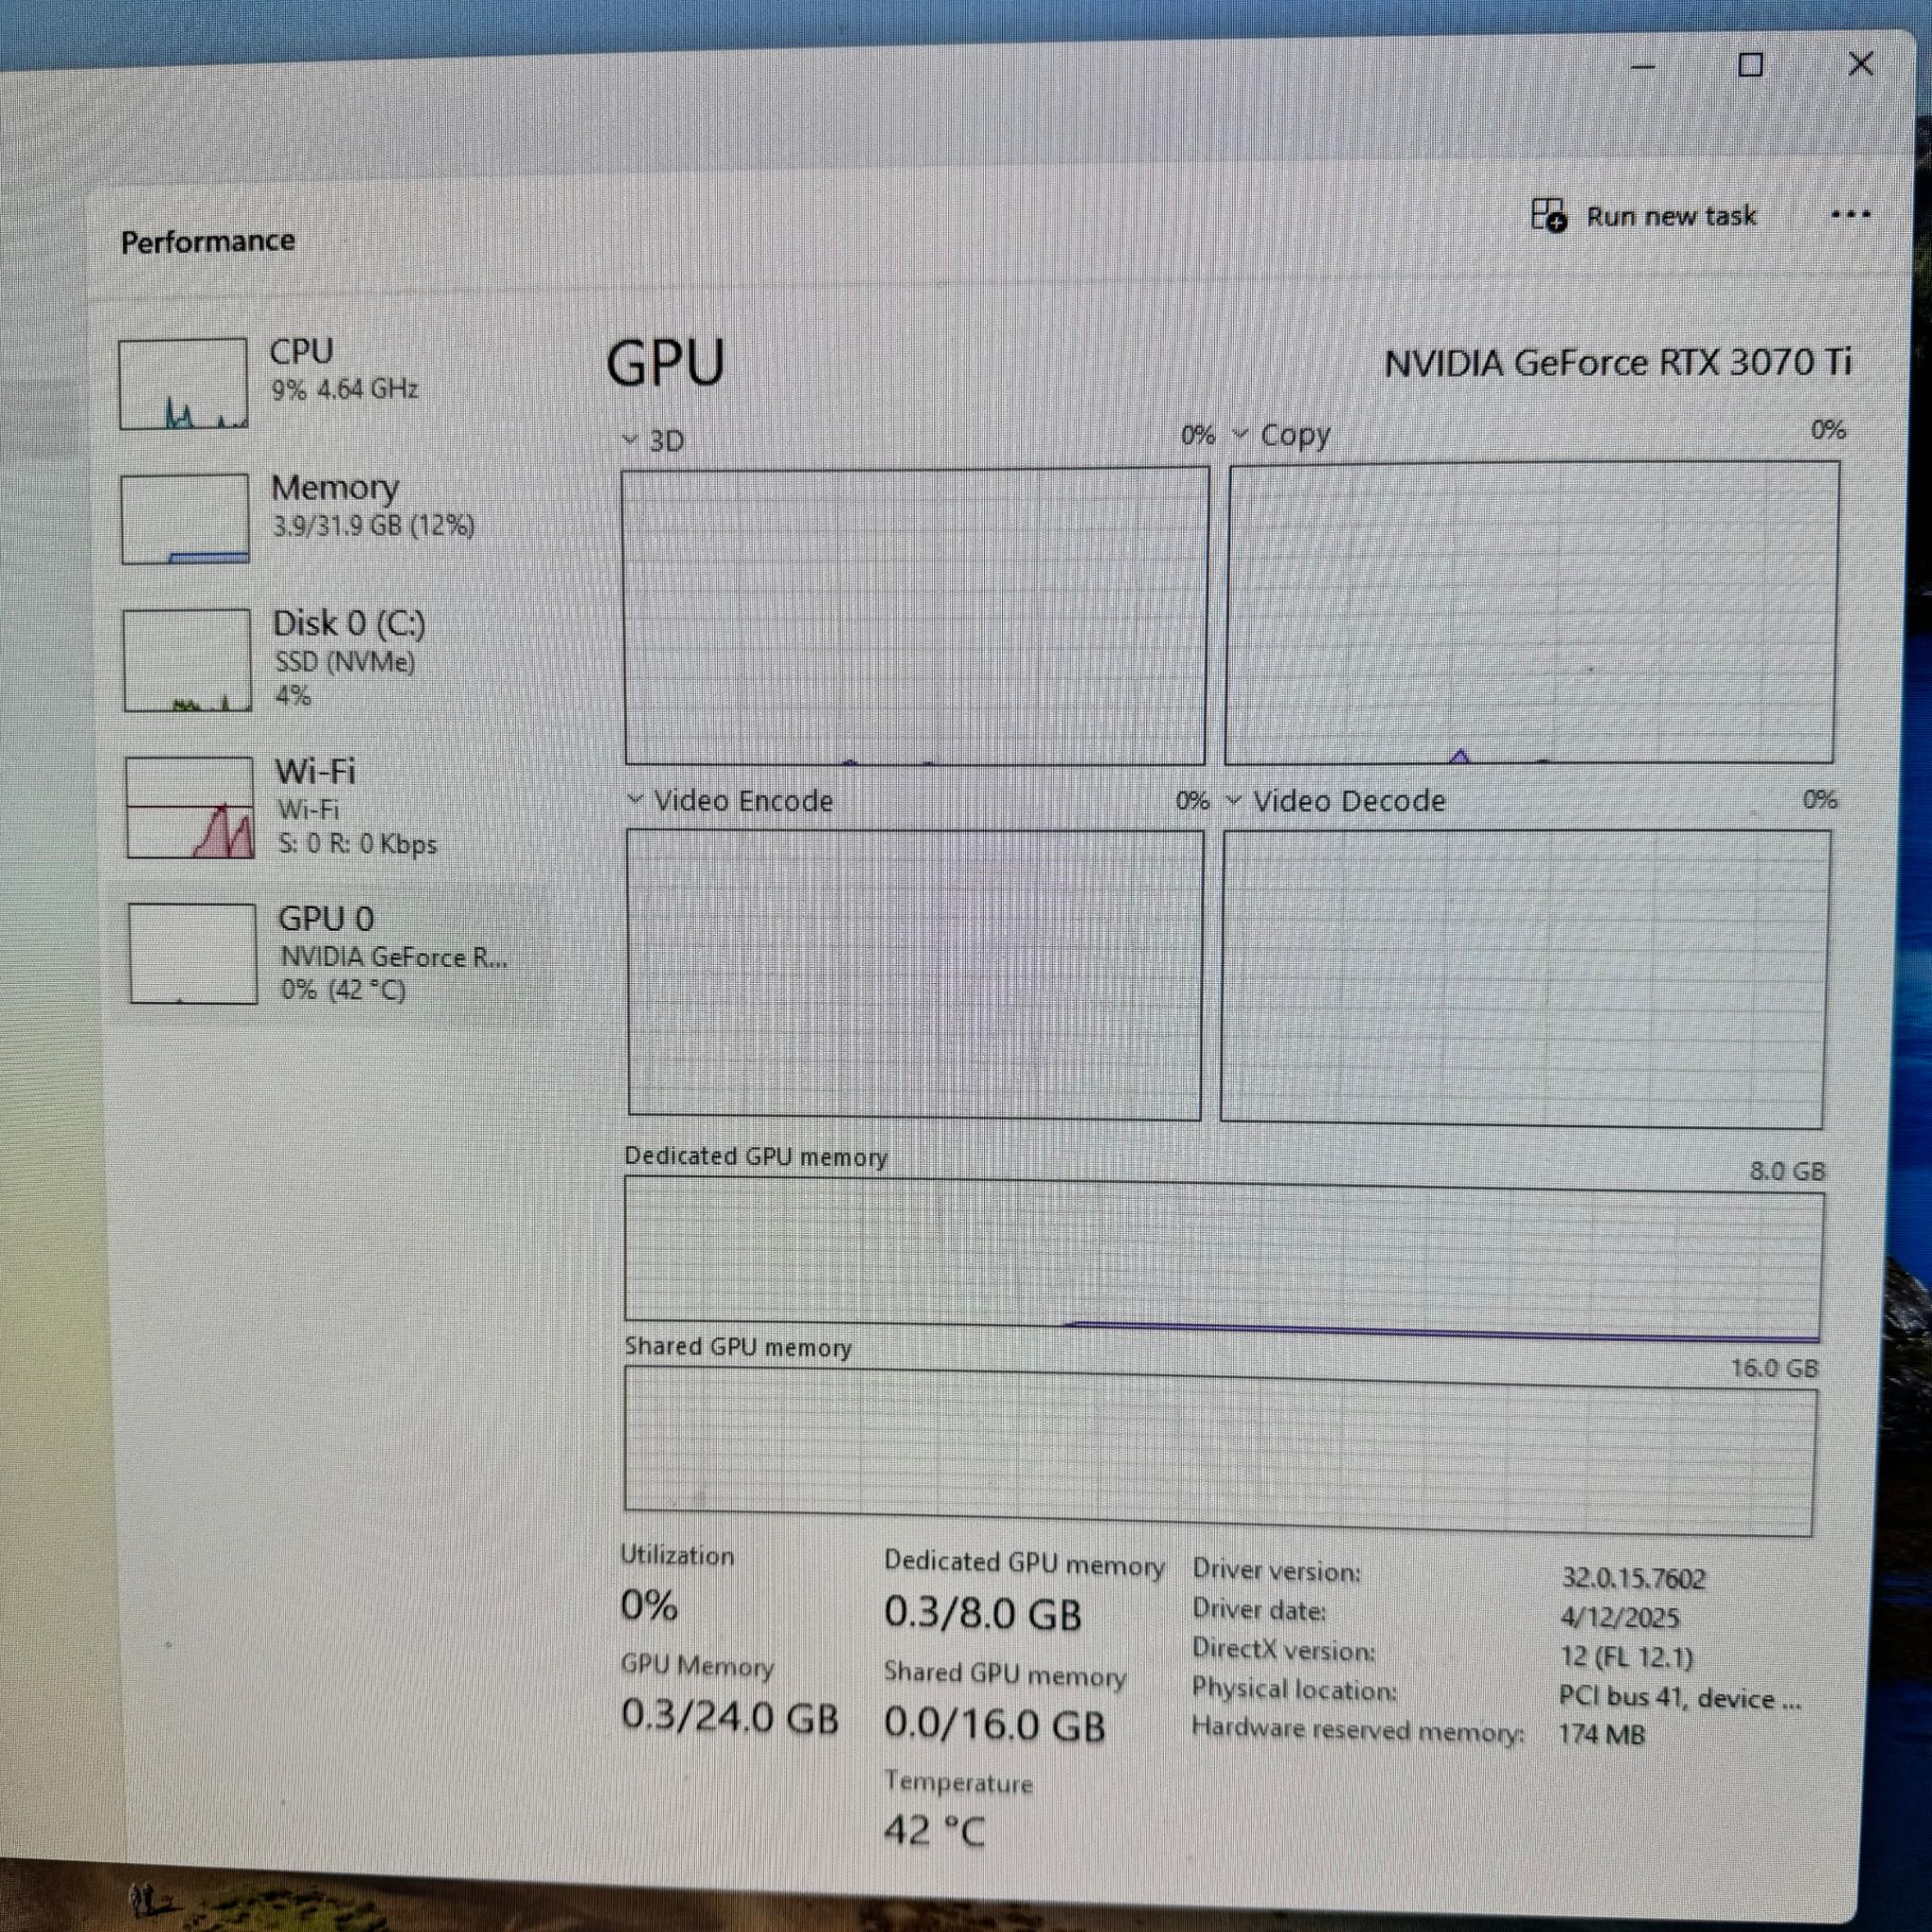Screen dimensions: 1932x1932
Task: Expand the Video Decode graph dropdown
Action: 1233,799
